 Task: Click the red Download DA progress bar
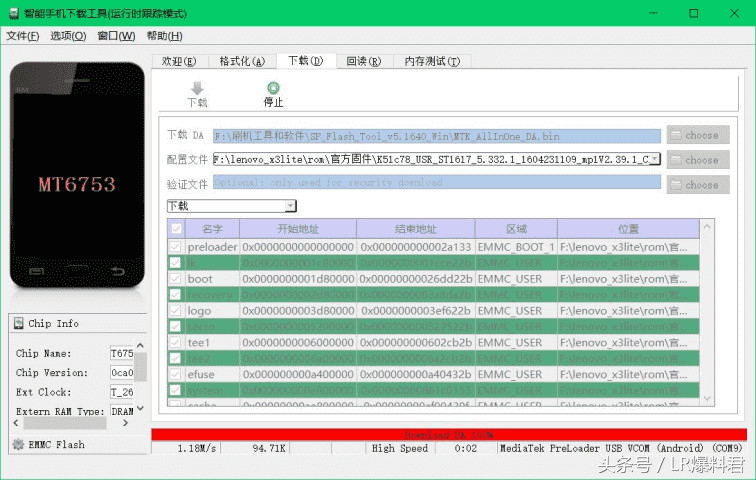(449, 434)
